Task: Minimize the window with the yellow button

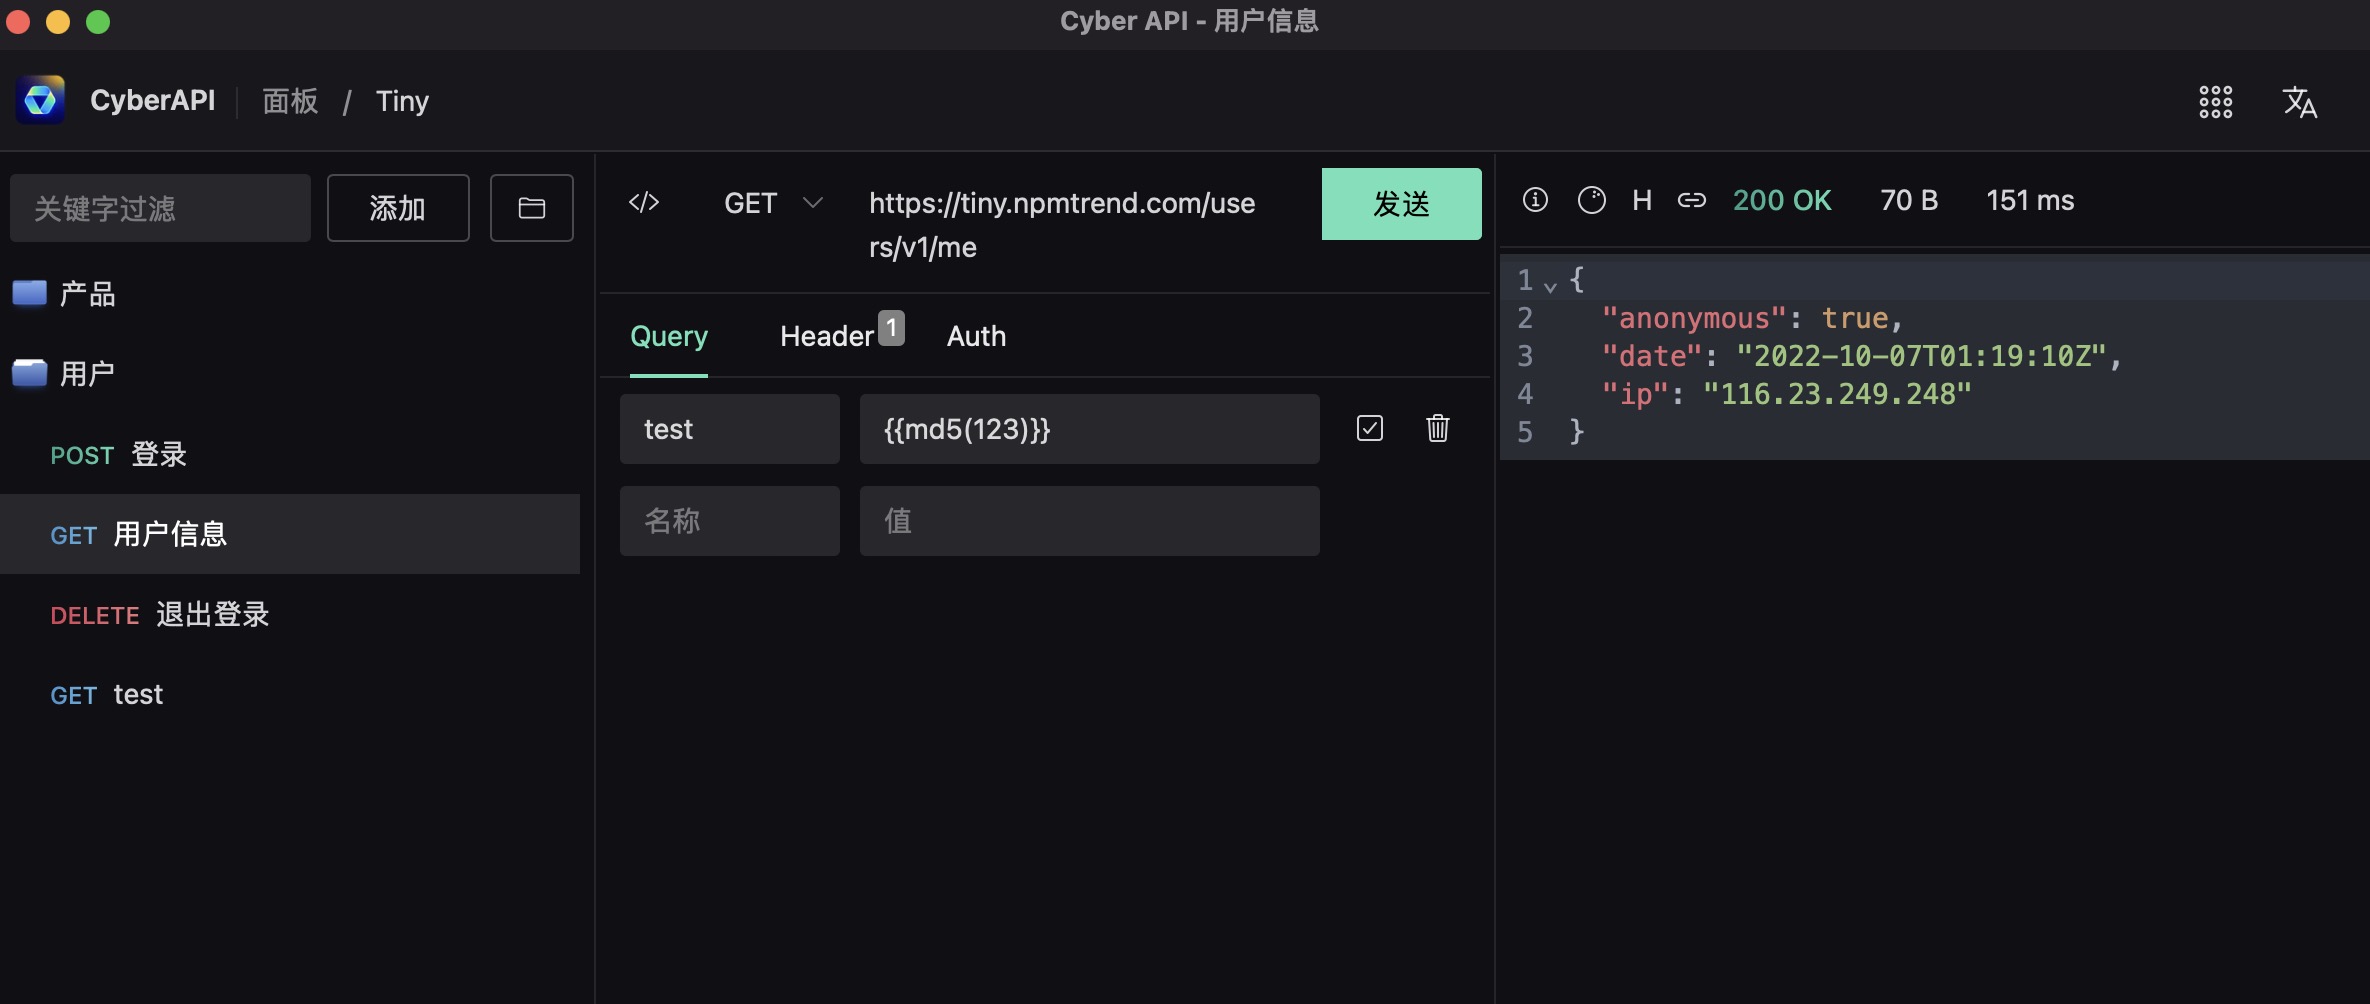Action: (x=58, y=21)
